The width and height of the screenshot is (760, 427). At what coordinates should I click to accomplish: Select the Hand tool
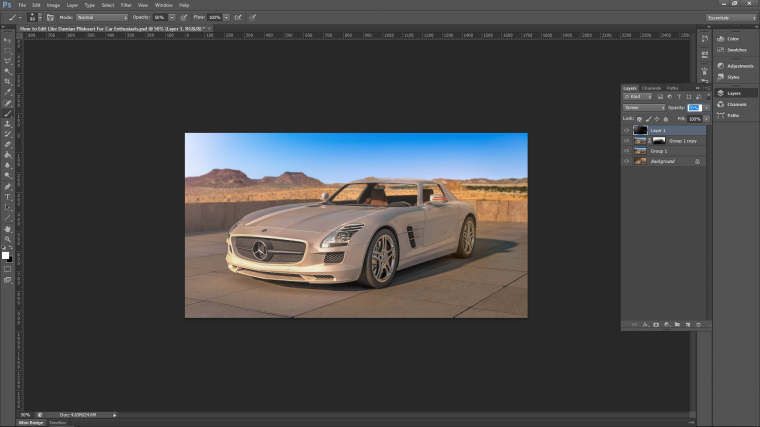7,228
